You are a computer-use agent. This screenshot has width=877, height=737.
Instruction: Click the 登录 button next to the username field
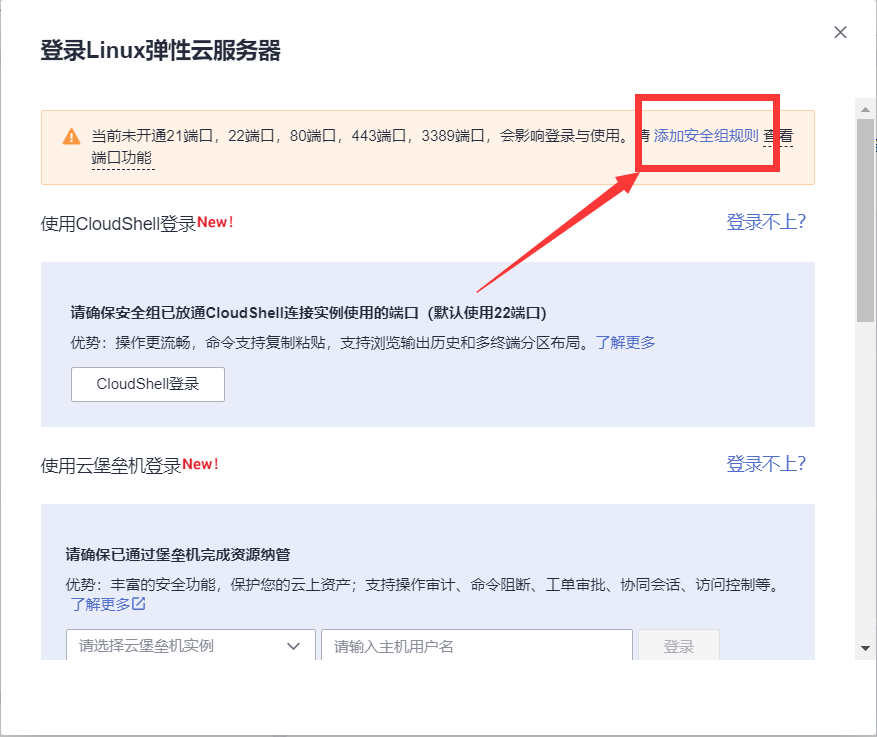(679, 646)
